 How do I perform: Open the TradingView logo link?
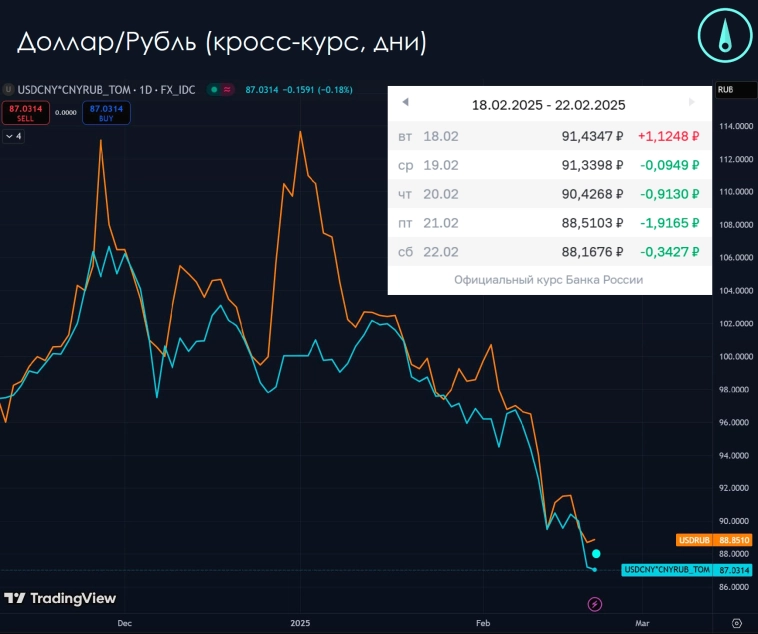click(x=60, y=598)
